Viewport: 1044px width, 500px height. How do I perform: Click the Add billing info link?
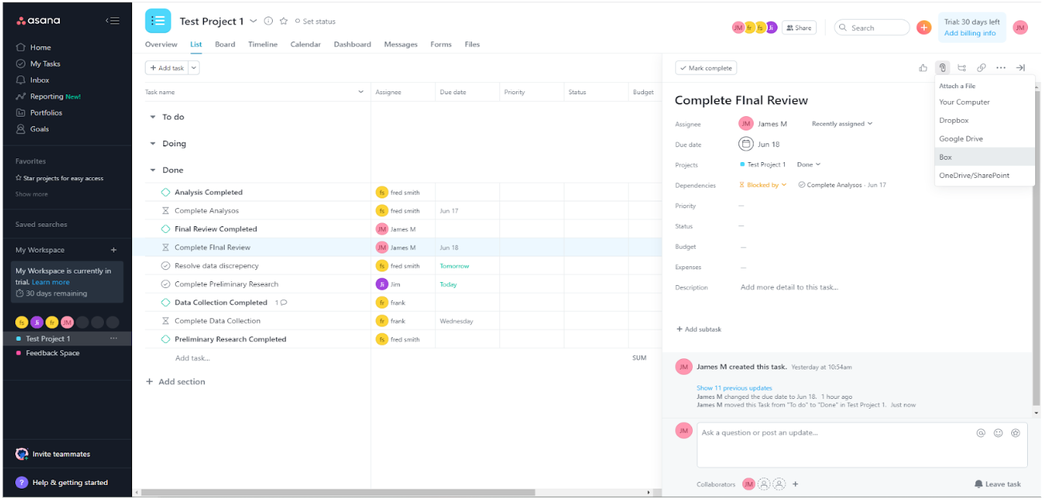pos(970,33)
